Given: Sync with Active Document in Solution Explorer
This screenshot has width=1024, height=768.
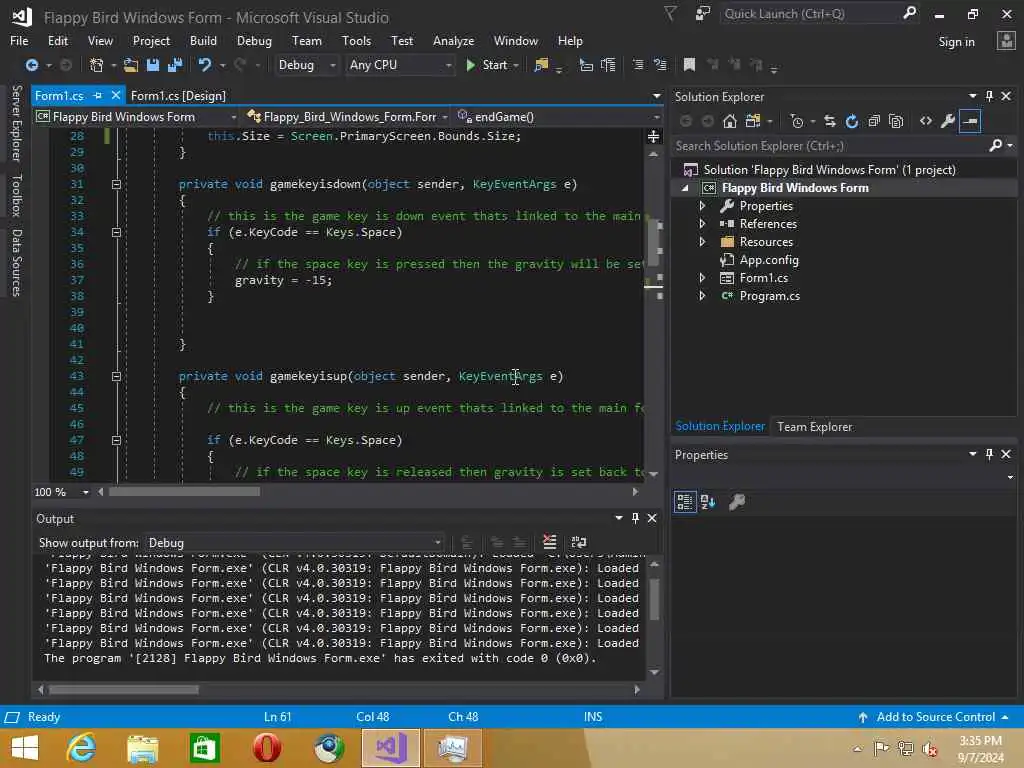Looking at the screenshot, I should point(829,121).
